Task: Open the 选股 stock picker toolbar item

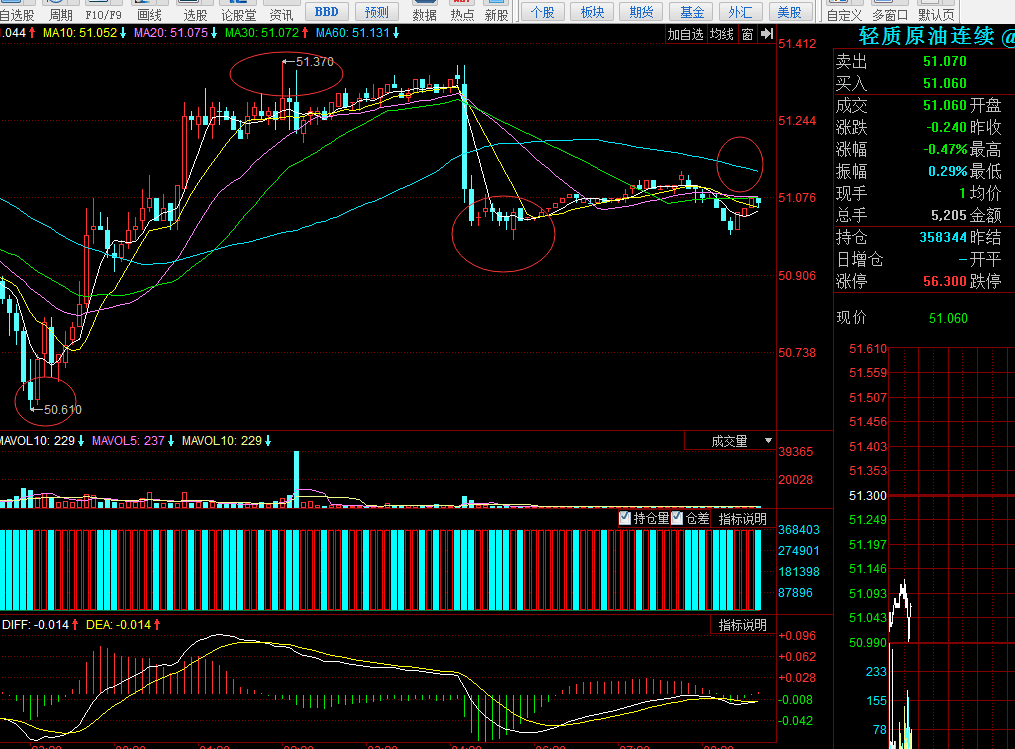Action: pyautogui.click(x=195, y=10)
